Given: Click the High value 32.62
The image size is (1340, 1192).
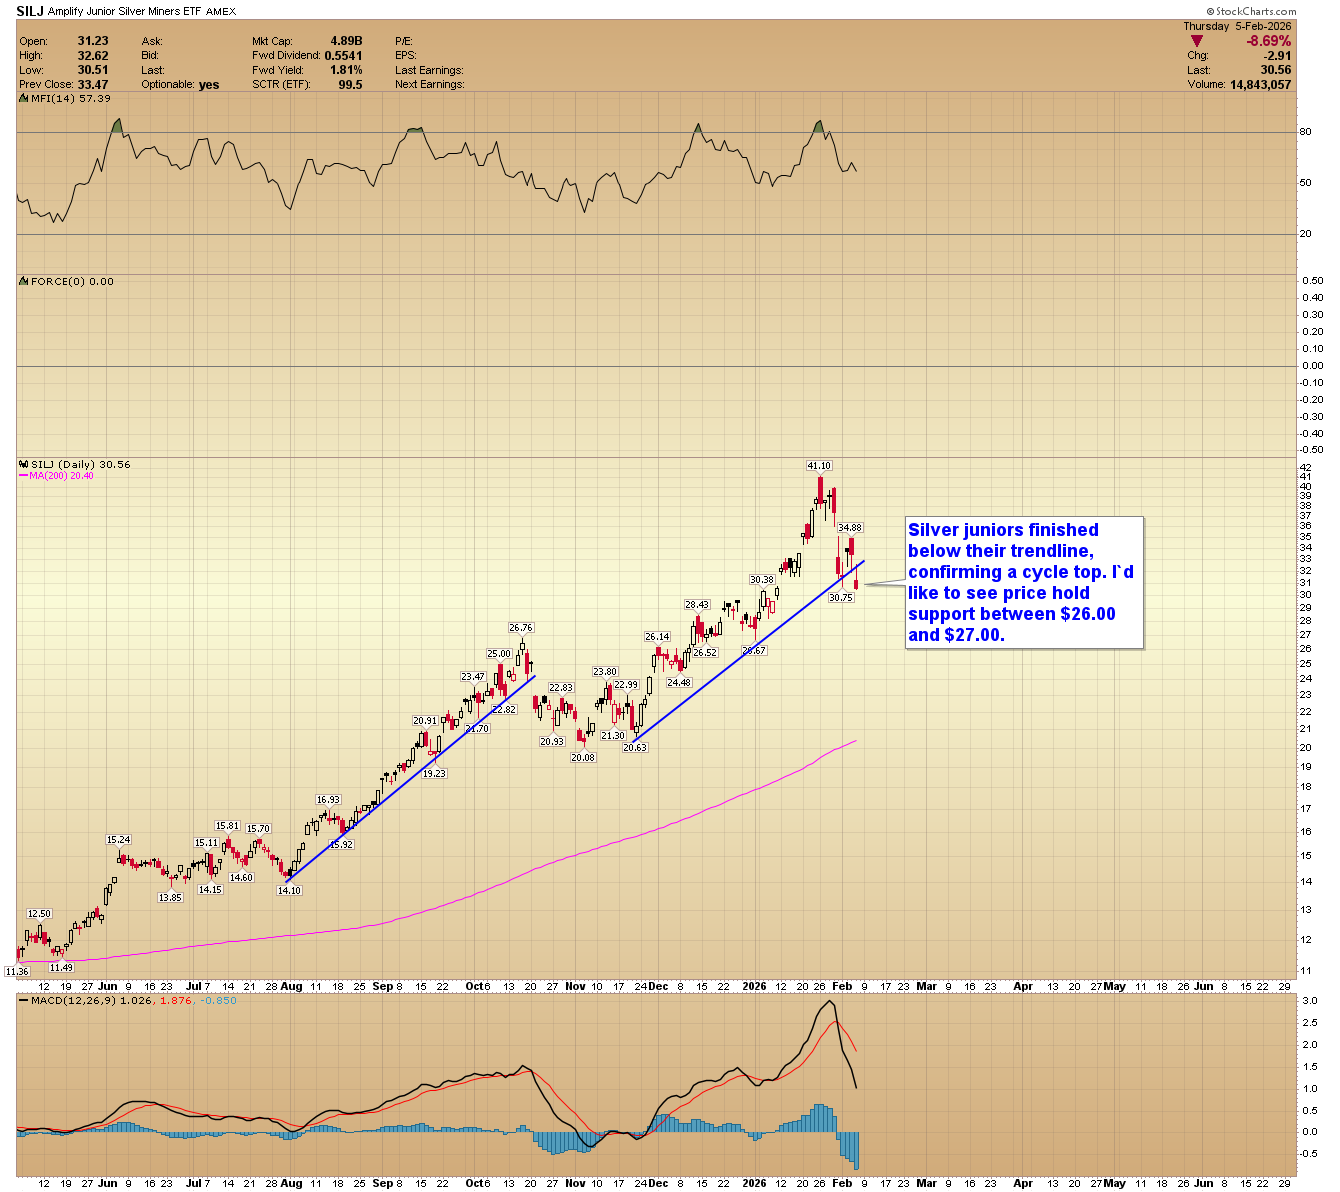Looking at the screenshot, I should [93, 56].
